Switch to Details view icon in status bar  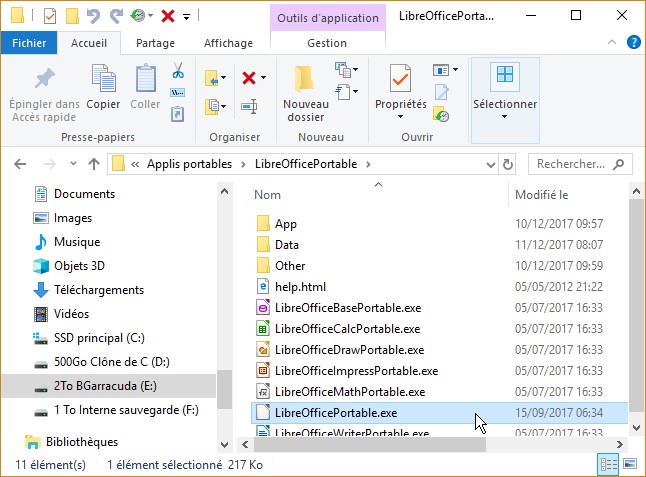tap(609, 465)
